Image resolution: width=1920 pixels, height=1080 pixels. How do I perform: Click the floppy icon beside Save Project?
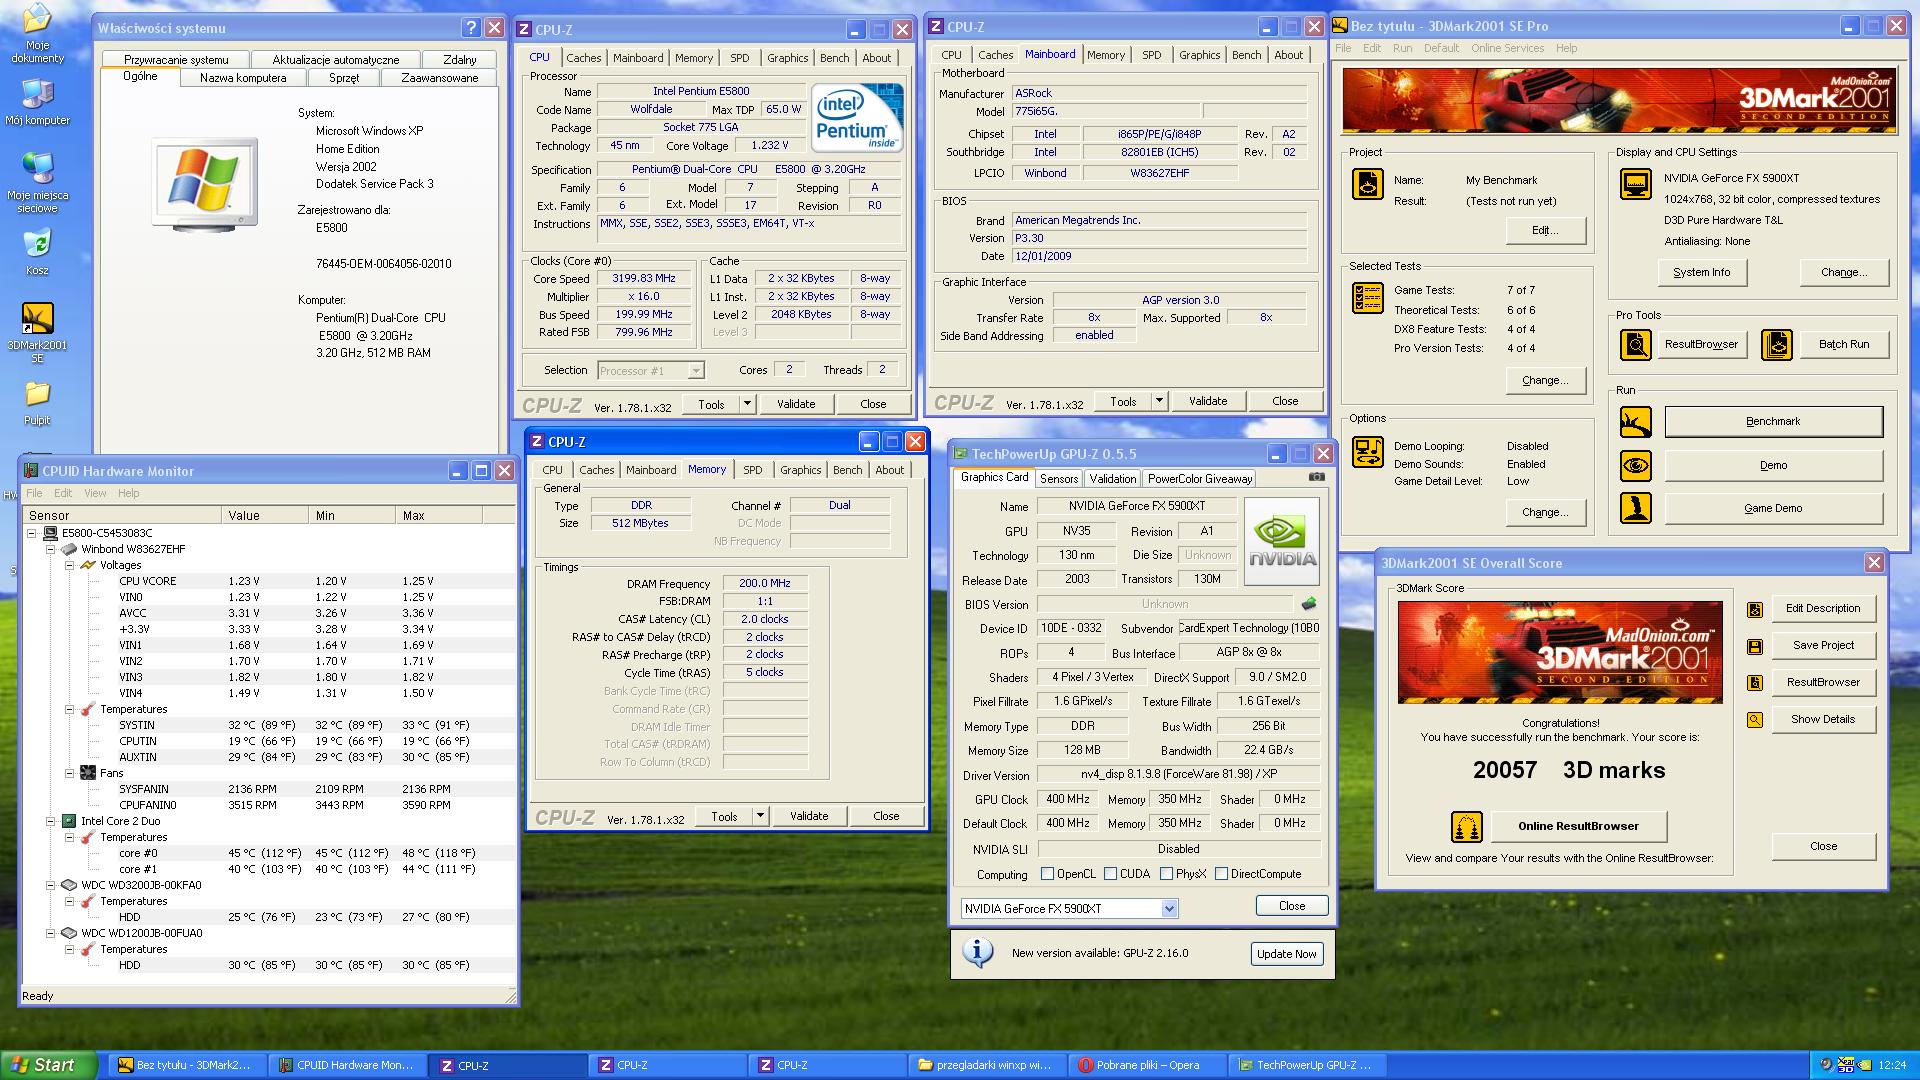pos(1755,647)
